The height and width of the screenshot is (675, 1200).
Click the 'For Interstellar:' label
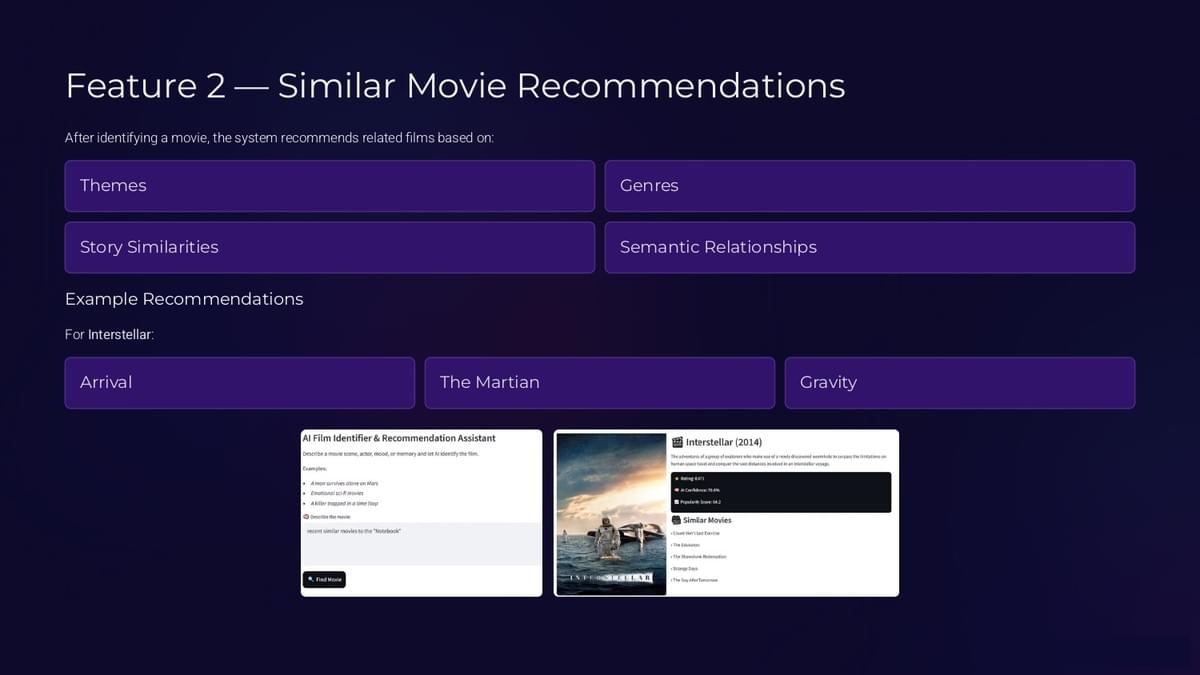tap(109, 335)
